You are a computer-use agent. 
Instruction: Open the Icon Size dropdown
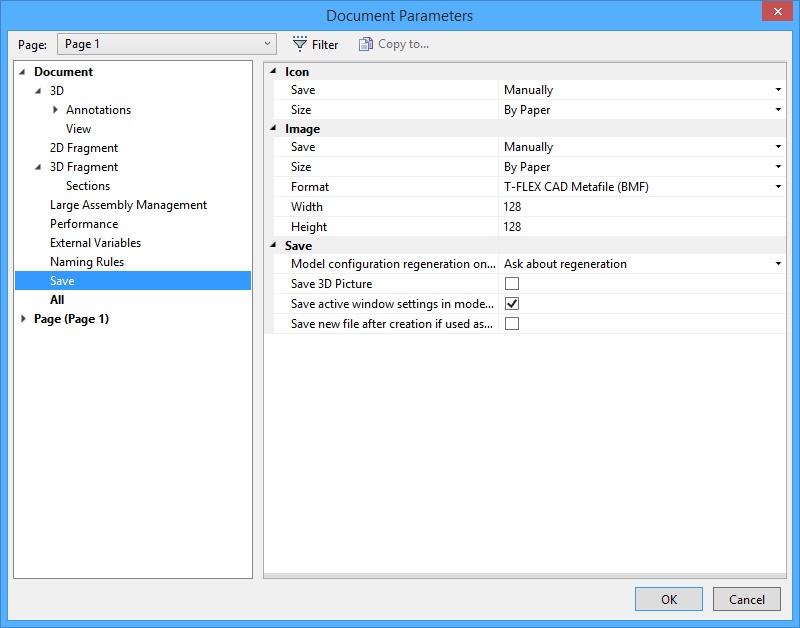coord(778,110)
